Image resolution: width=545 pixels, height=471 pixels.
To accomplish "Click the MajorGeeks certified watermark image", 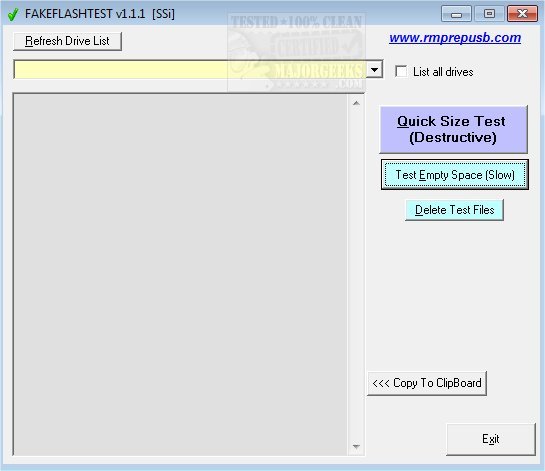I will point(296,52).
